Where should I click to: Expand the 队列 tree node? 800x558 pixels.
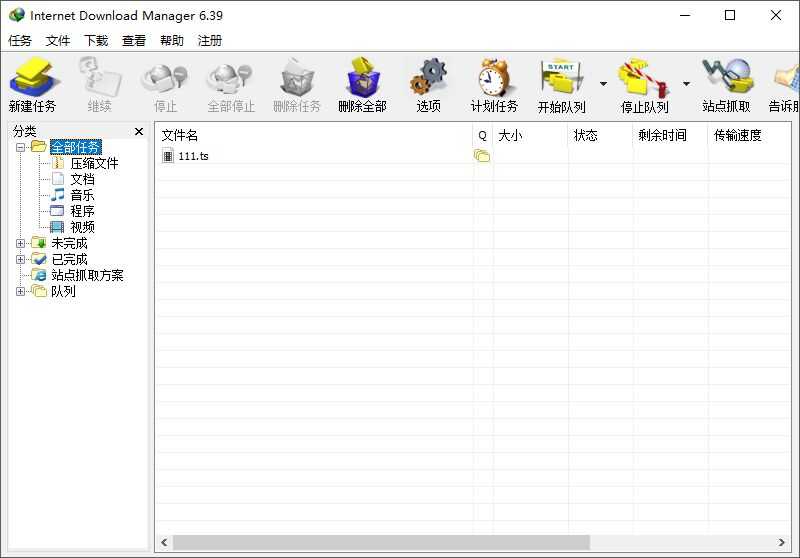[20, 291]
